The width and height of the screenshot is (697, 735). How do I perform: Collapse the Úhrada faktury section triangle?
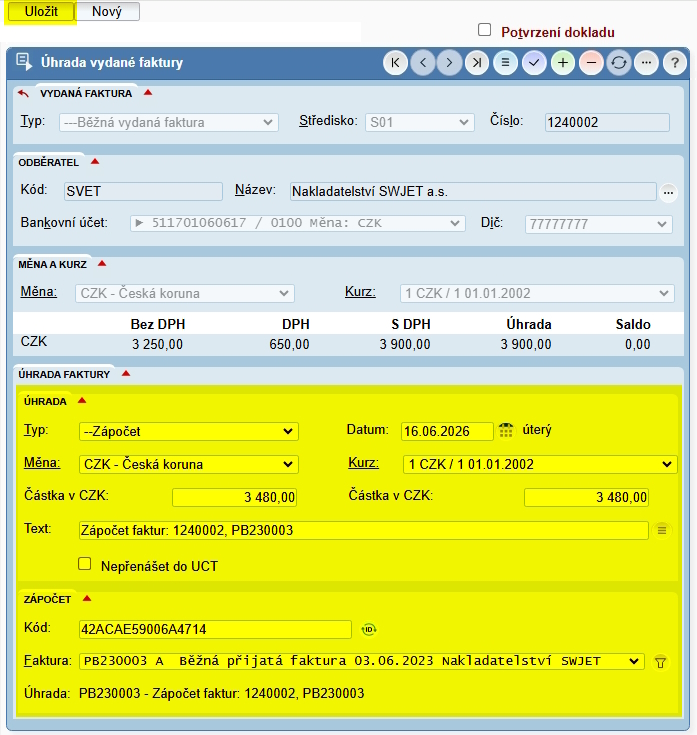coord(126,374)
